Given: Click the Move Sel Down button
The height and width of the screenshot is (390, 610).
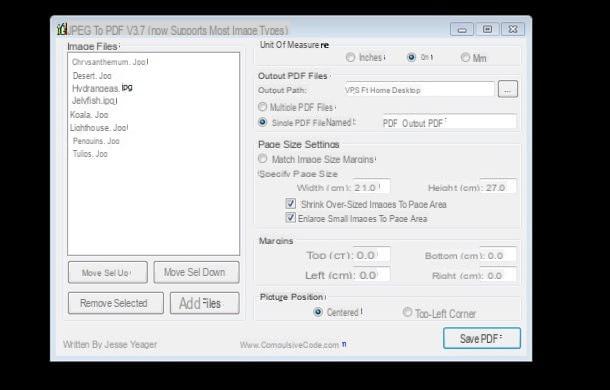Looking at the screenshot, I should 196,272.
